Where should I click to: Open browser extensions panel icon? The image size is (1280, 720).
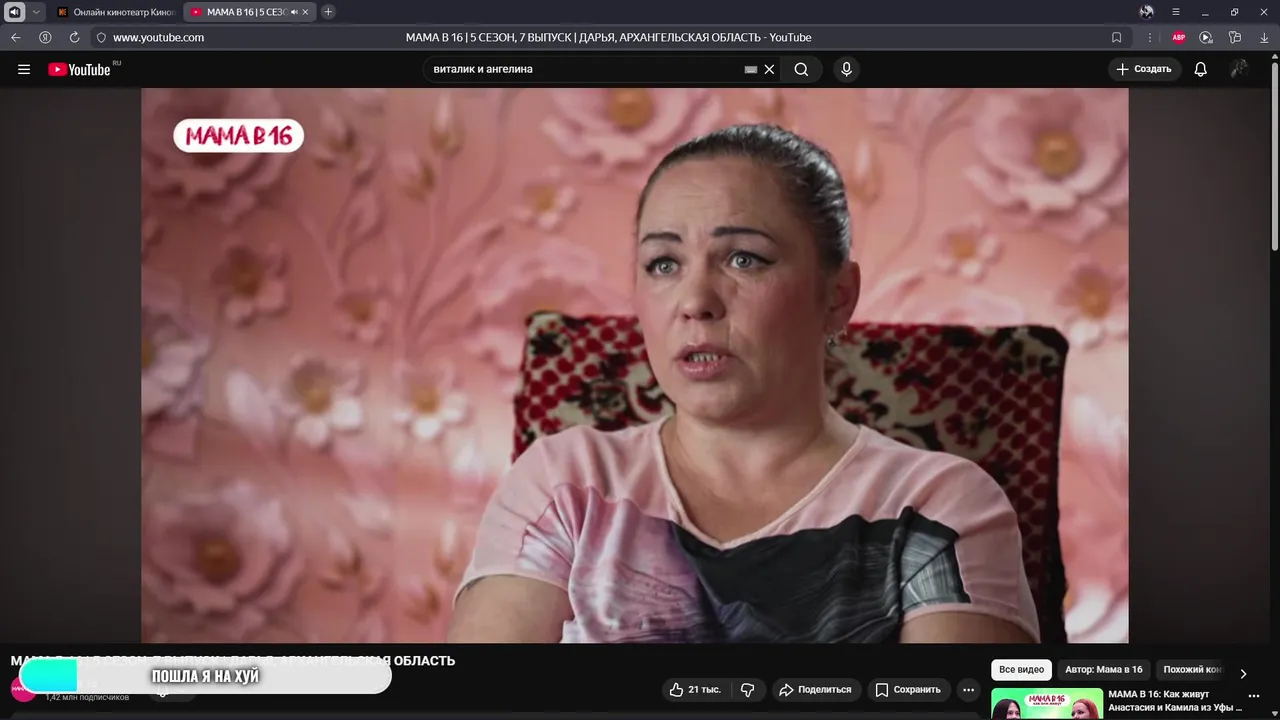click(1235, 37)
